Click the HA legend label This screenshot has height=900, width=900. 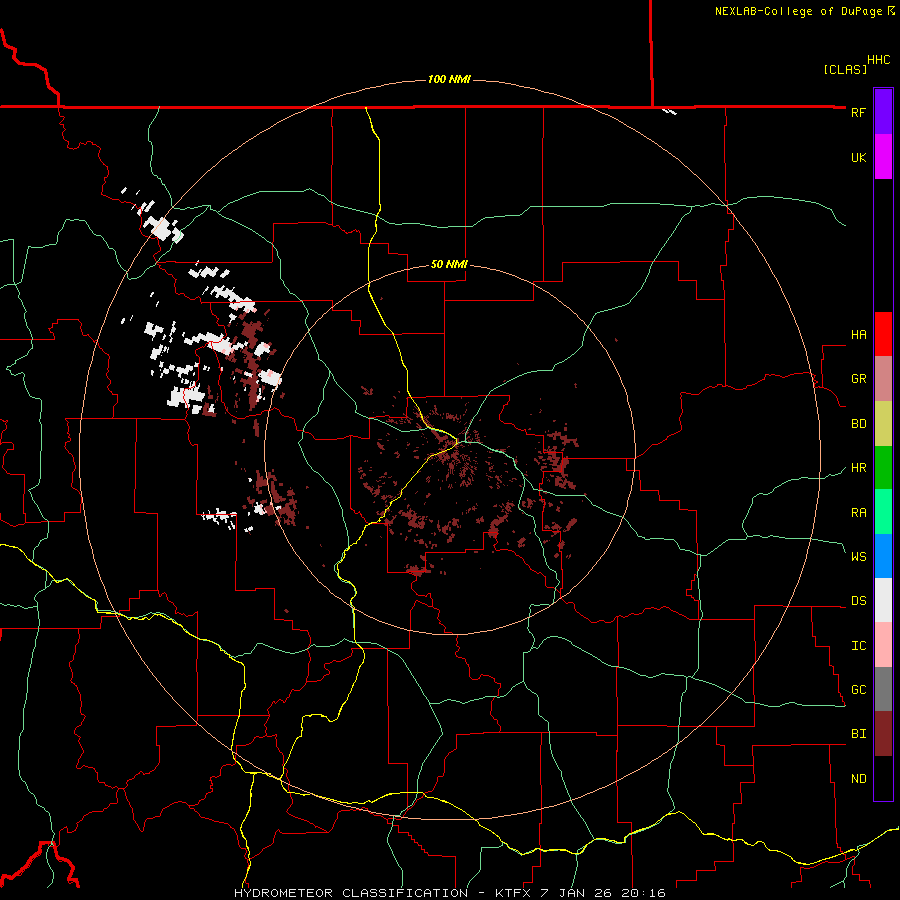(x=858, y=335)
